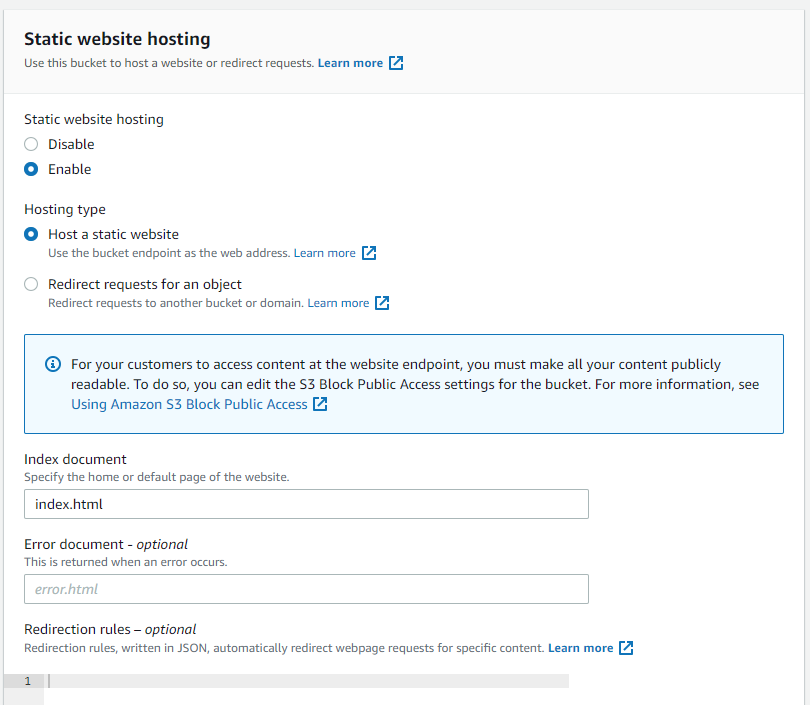The width and height of the screenshot is (810, 705).
Task: Select the Disable radio button
Action: tap(31, 144)
